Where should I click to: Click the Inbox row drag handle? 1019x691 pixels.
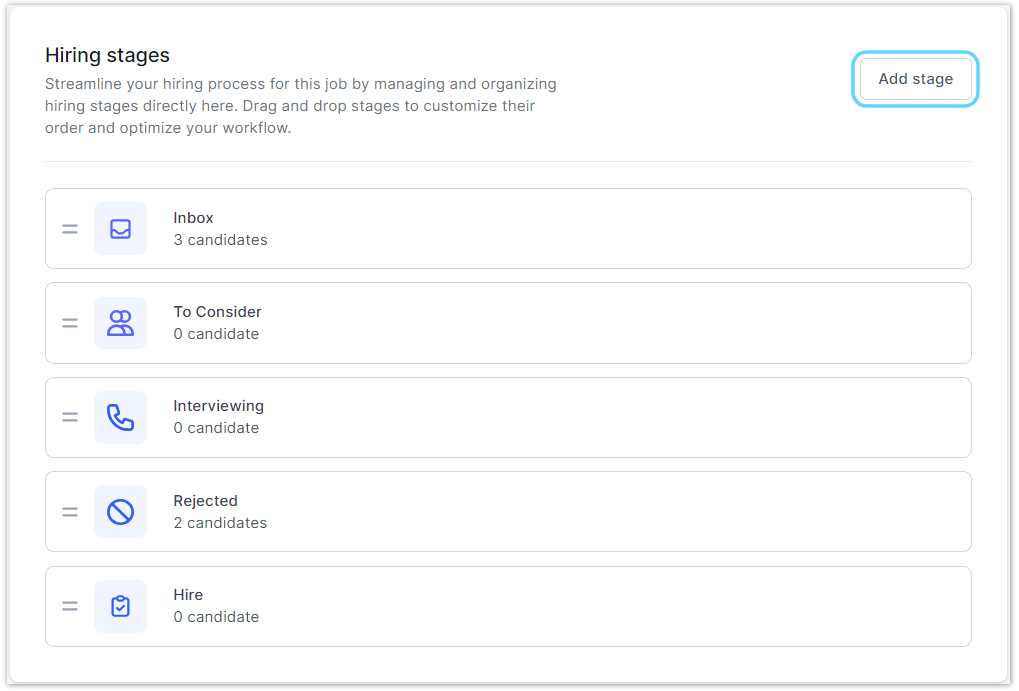pos(70,229)
